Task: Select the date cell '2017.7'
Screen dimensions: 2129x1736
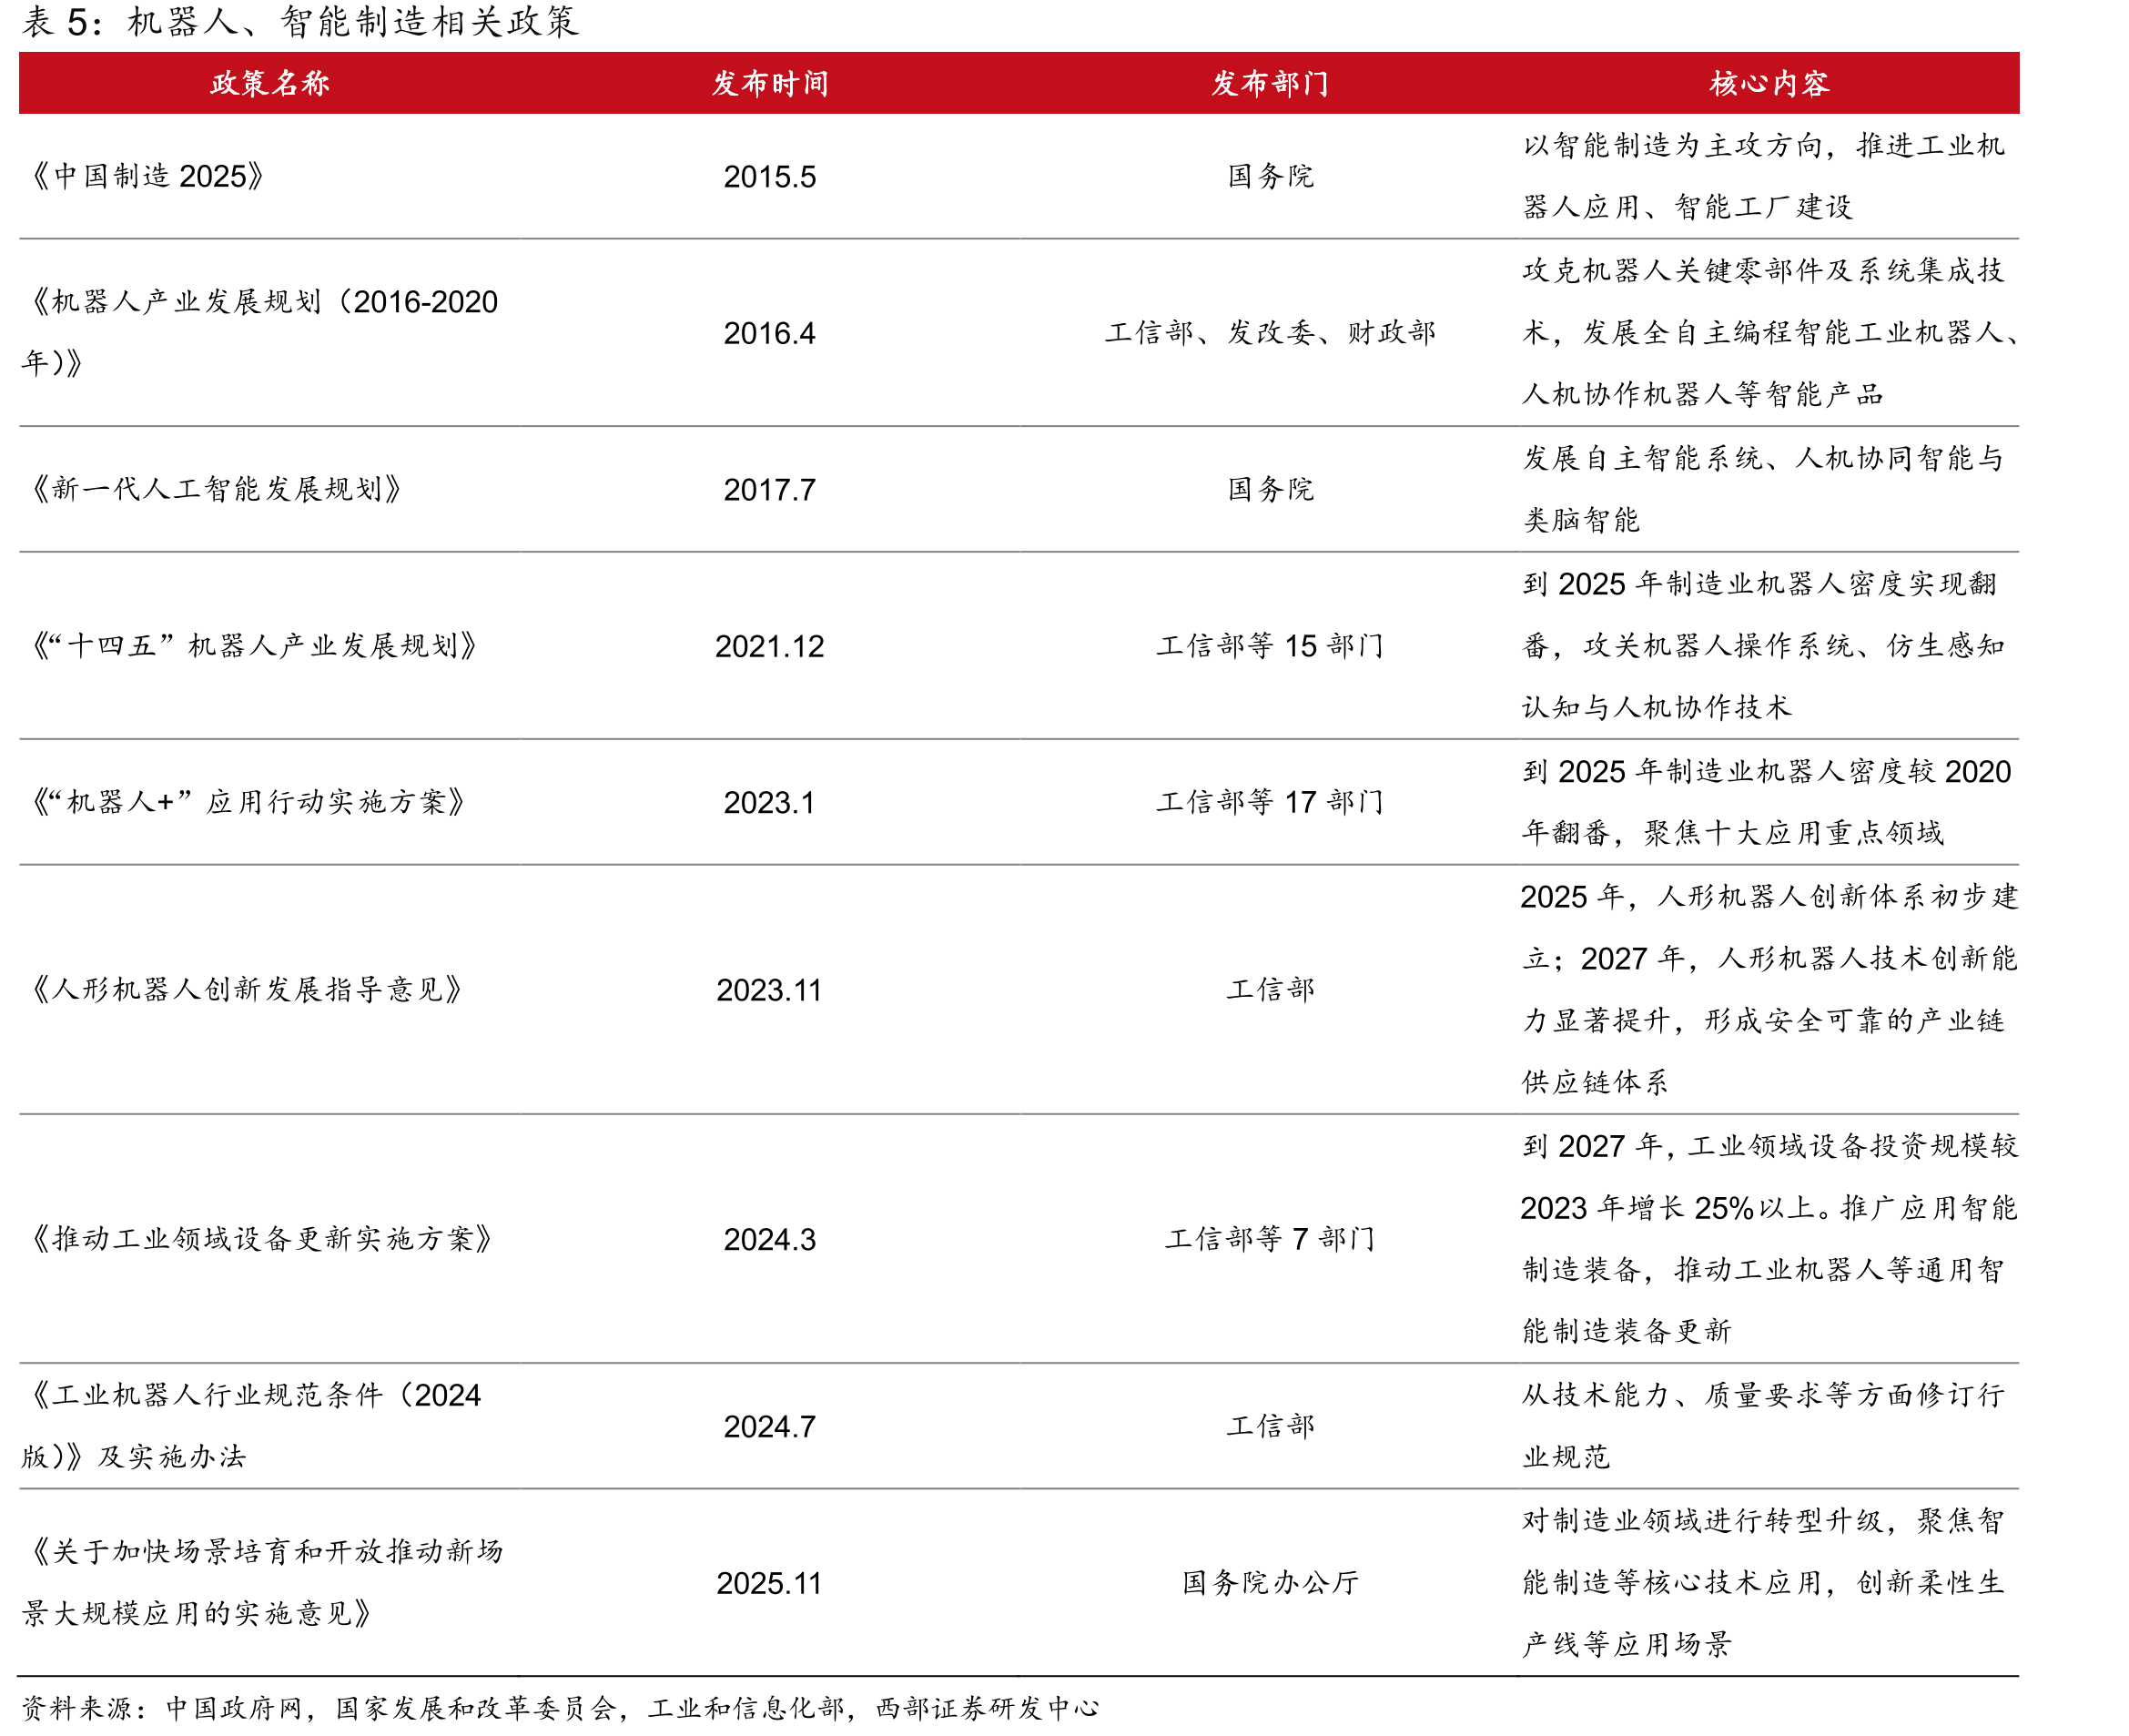Action: pos(769,490)
